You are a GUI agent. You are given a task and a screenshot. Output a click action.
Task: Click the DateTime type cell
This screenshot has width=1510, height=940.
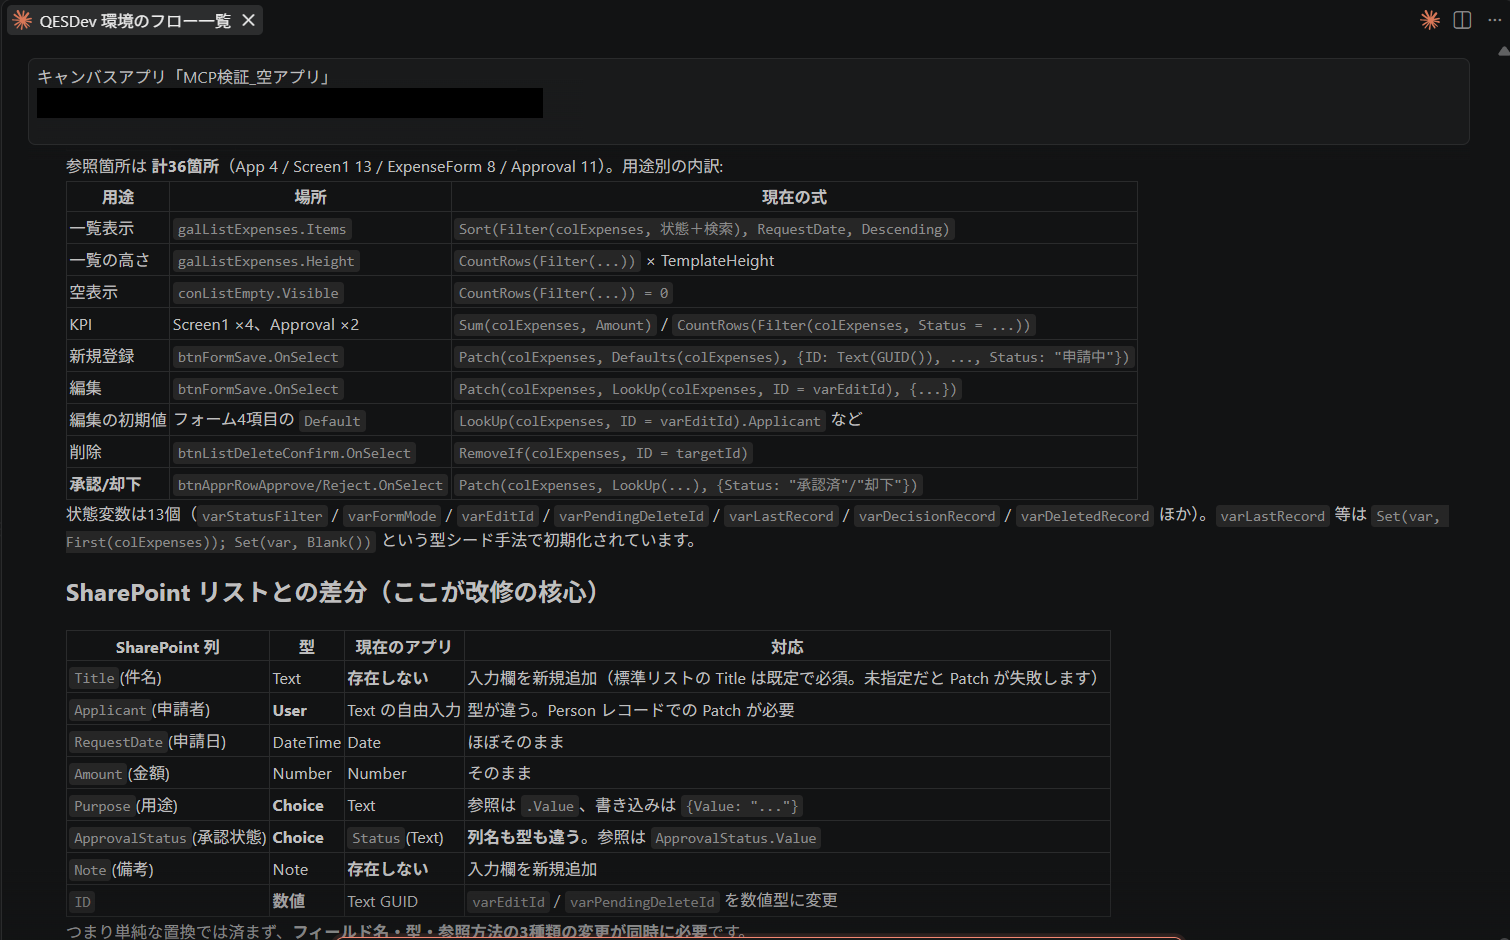tap(306, 742)
